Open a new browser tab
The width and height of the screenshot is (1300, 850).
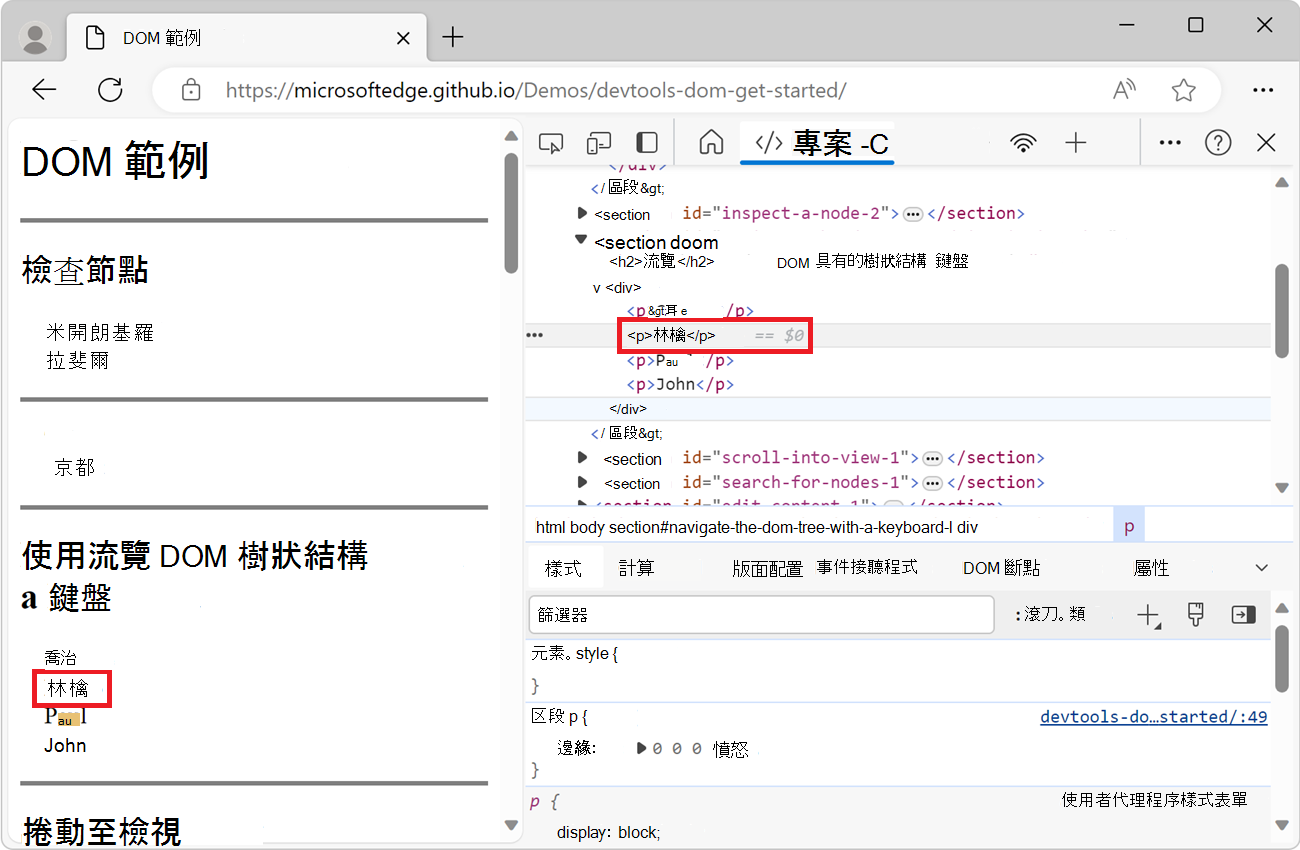[453, 38]
